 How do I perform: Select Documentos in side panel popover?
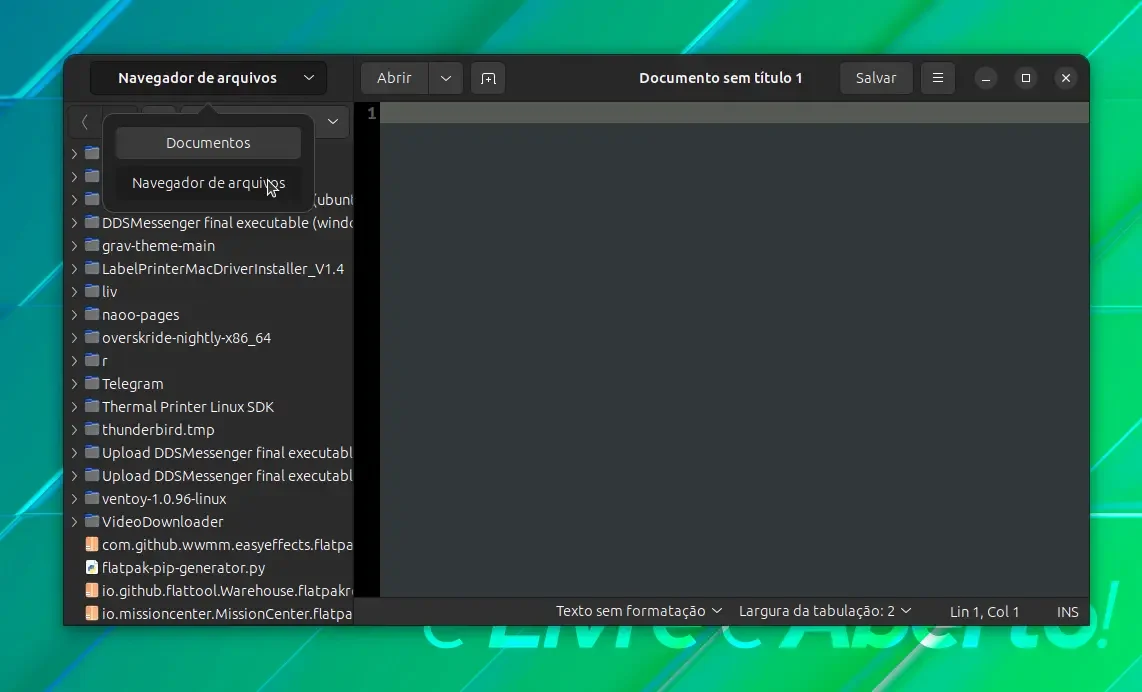click(208, 143)
